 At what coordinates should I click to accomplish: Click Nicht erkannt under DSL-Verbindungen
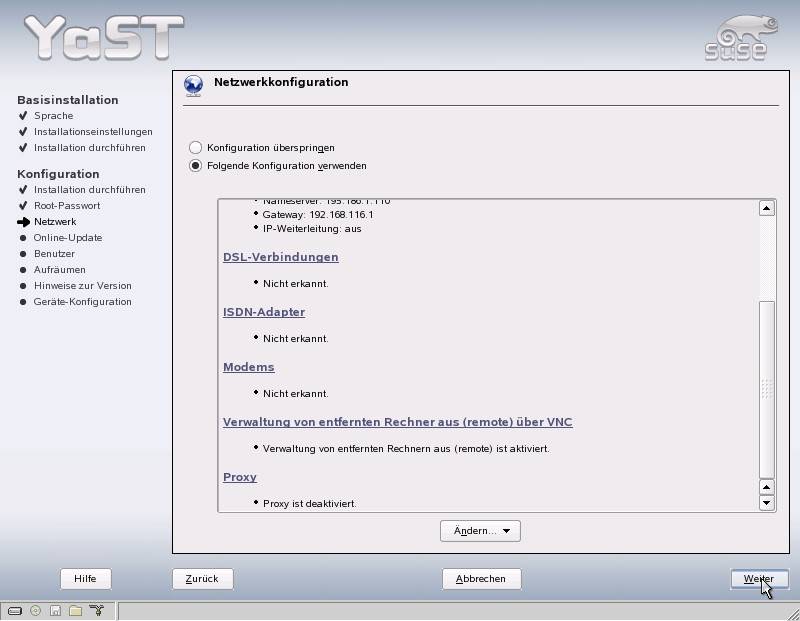[x=295, y=284]
